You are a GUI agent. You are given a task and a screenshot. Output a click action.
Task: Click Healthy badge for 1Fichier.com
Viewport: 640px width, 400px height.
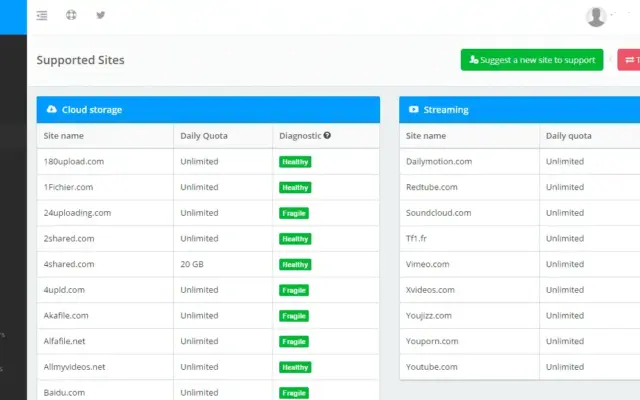pos(295,187)
